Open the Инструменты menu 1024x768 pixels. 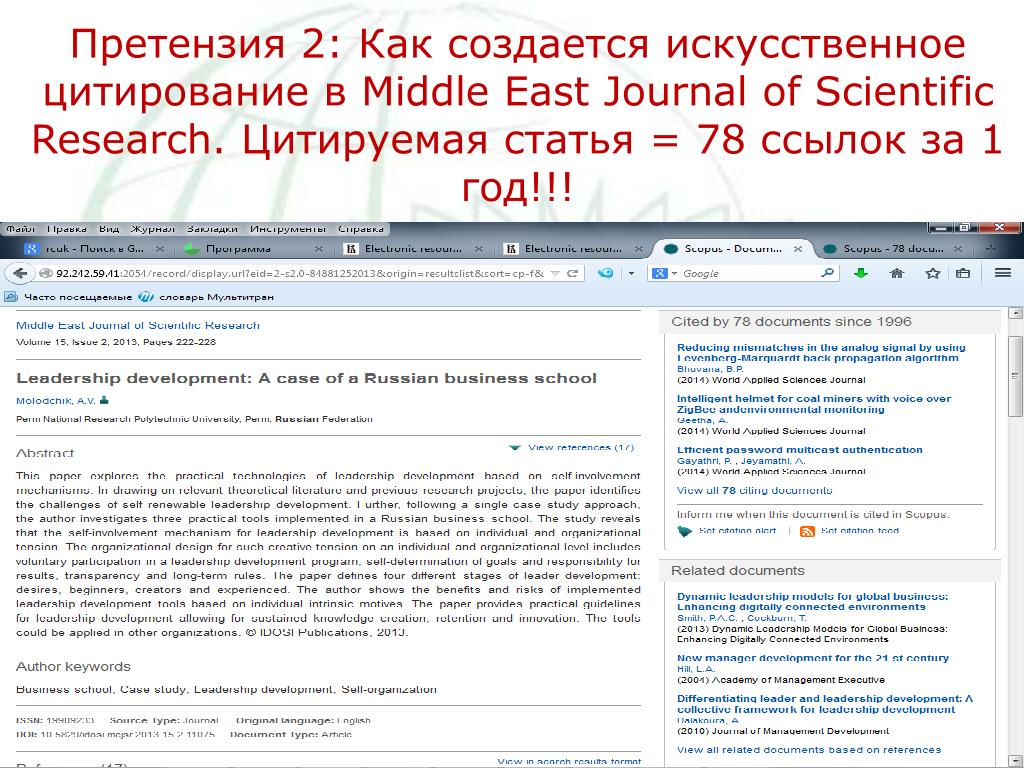[288, 229]
